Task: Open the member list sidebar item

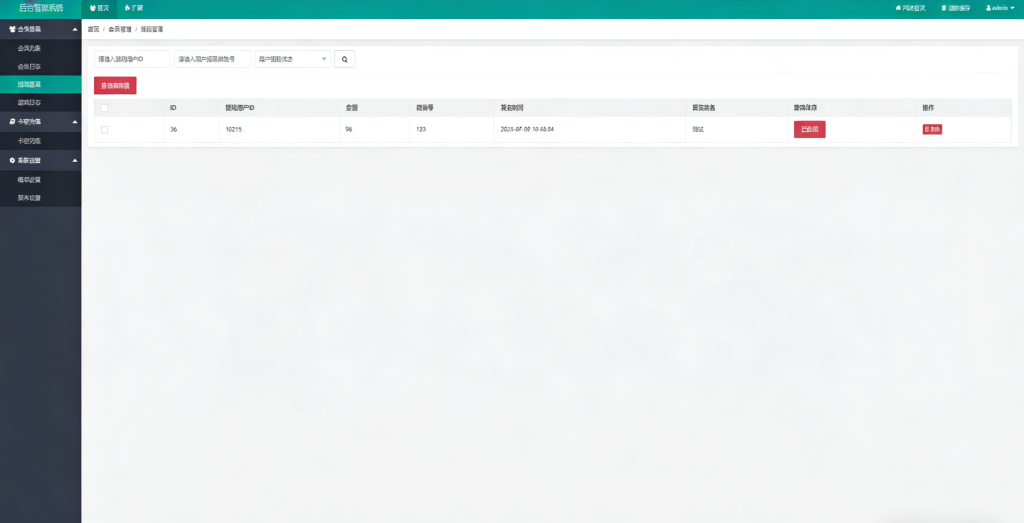Action: [x=30, y=47]
